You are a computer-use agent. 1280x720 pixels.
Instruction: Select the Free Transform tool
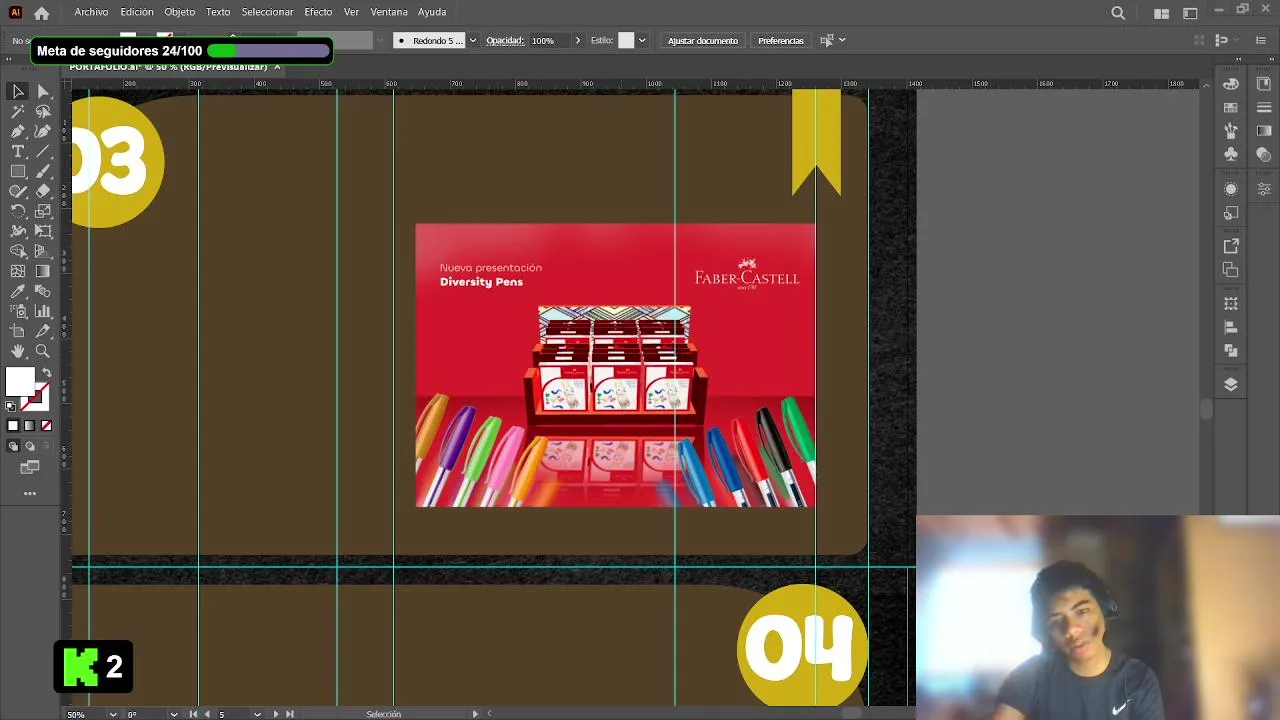coord(43,231)
